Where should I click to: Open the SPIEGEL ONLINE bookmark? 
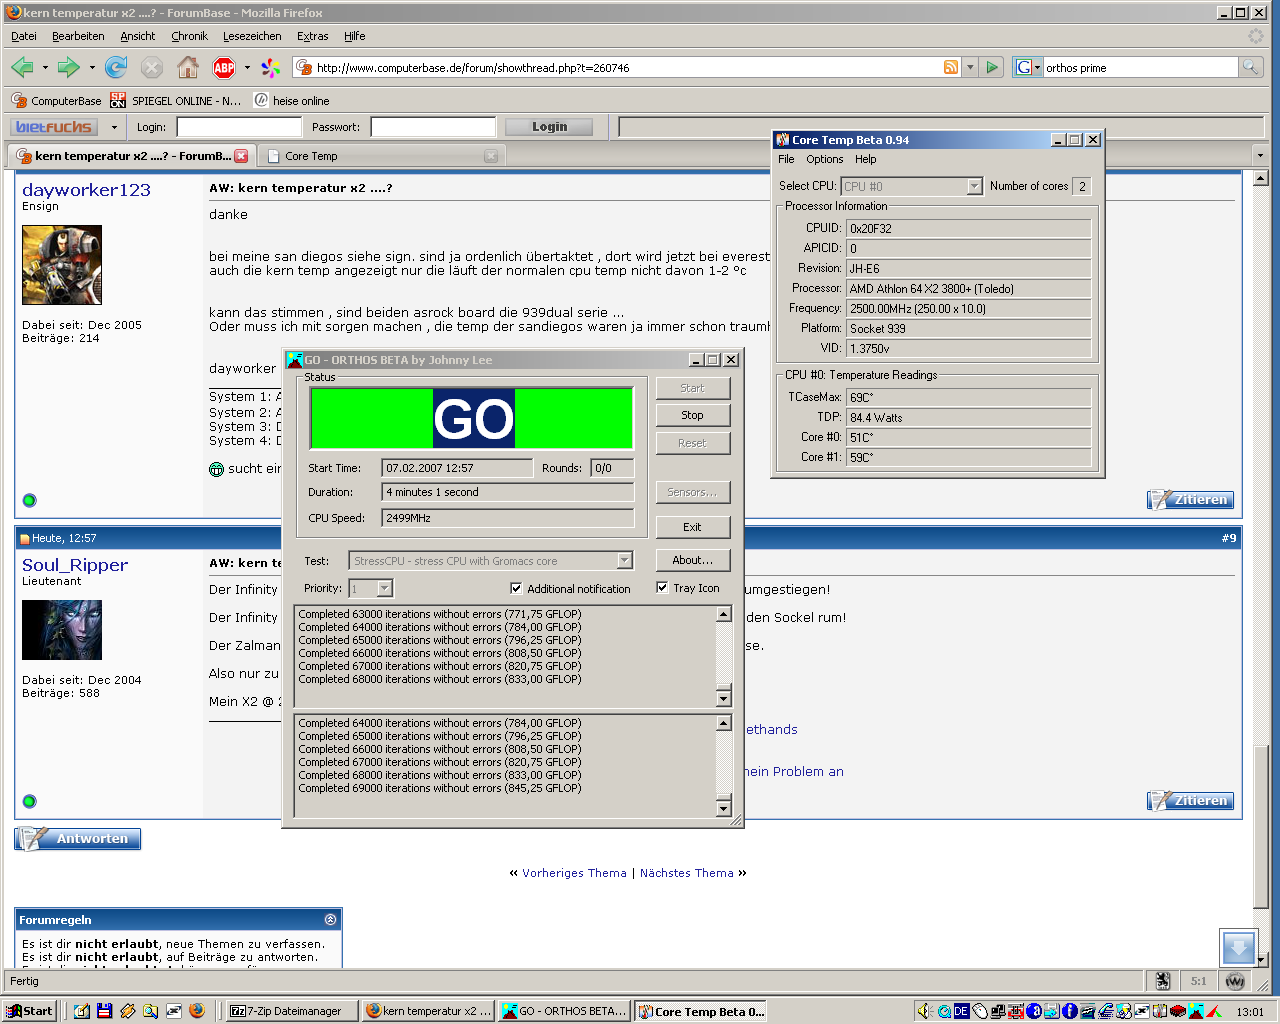(176, 101)
